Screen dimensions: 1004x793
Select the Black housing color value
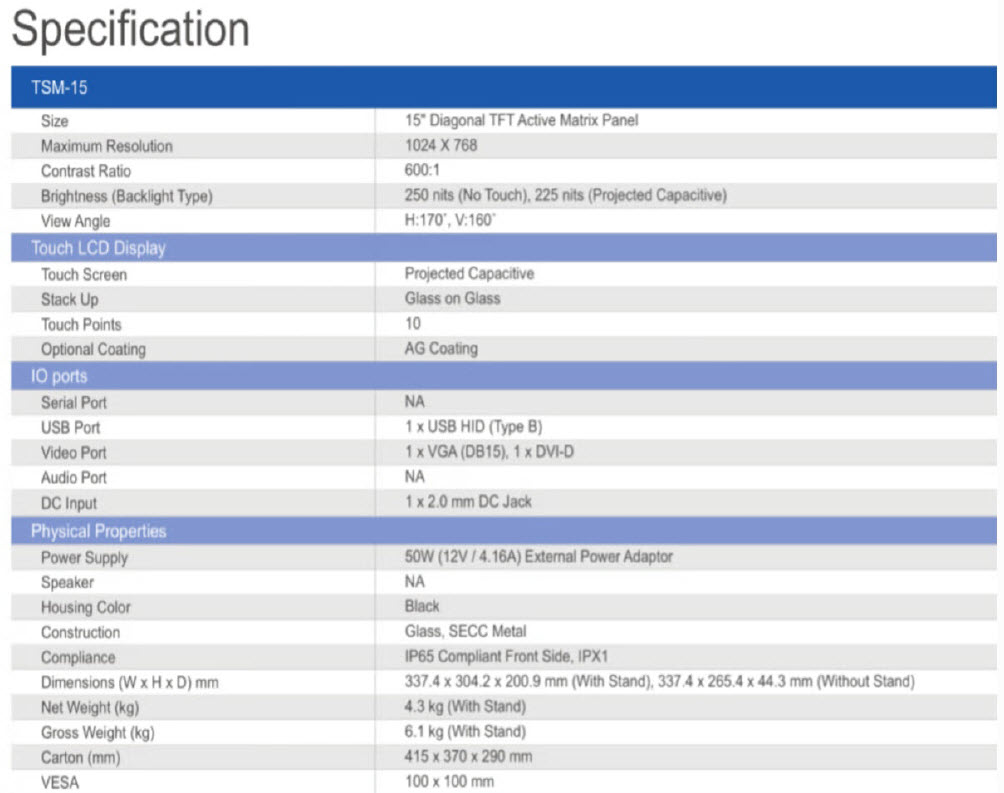422,606
